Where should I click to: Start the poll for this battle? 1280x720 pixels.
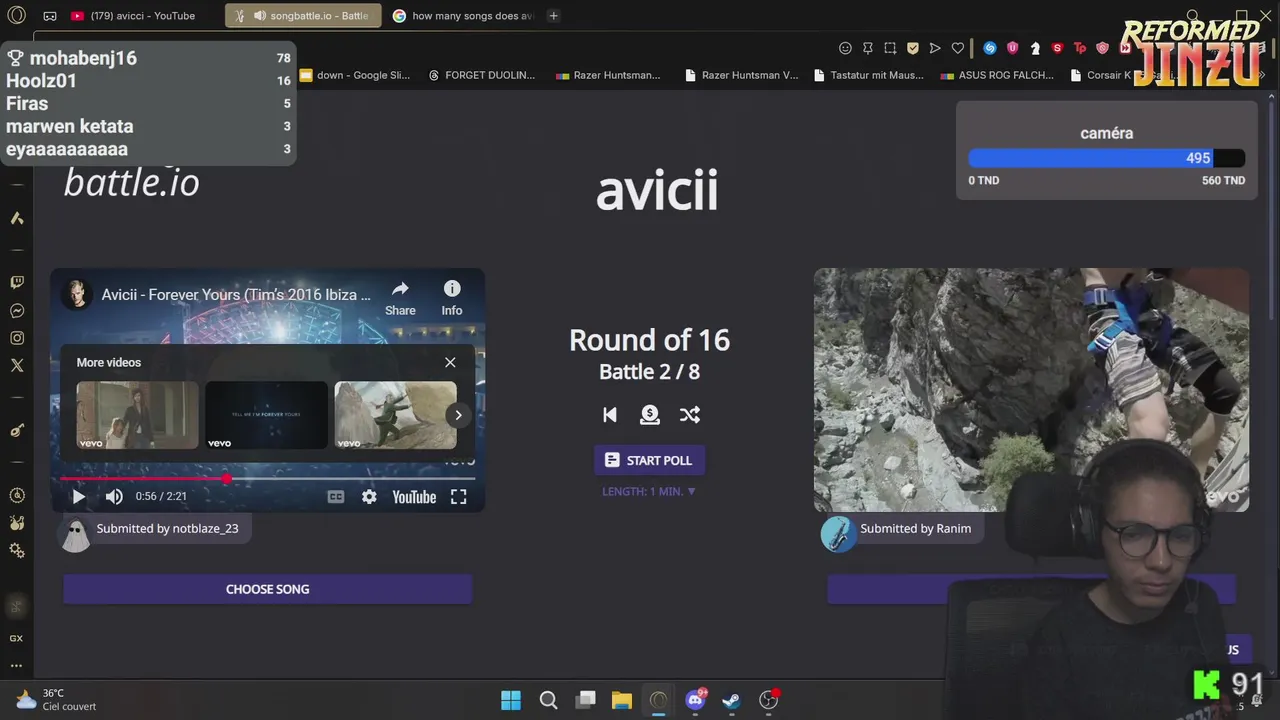coord(649,460)
